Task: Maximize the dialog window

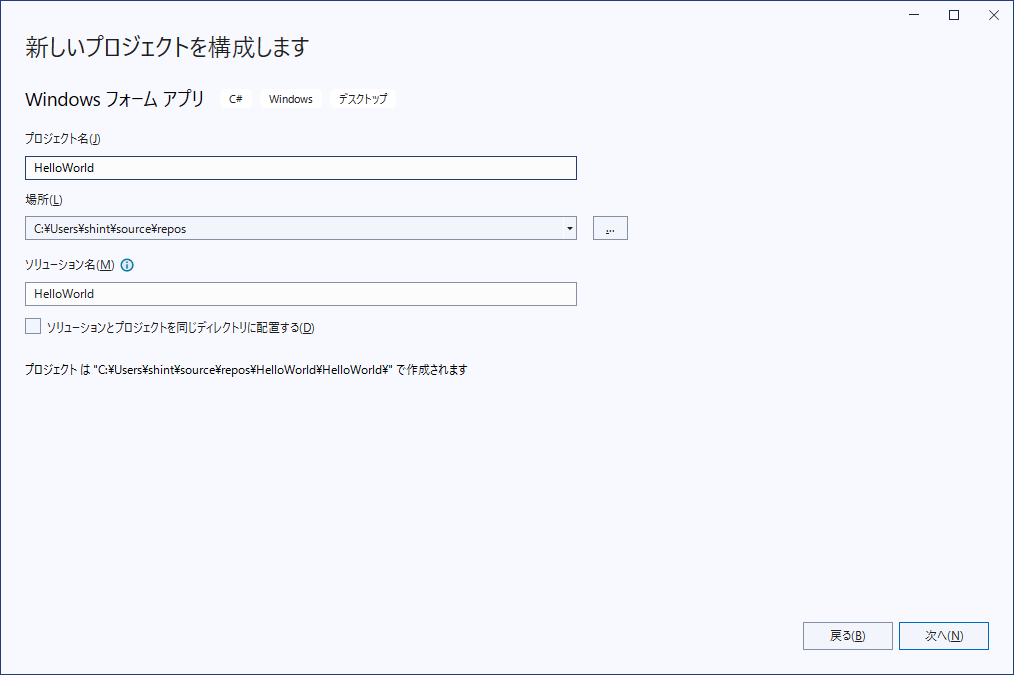Action: [954, 15]
